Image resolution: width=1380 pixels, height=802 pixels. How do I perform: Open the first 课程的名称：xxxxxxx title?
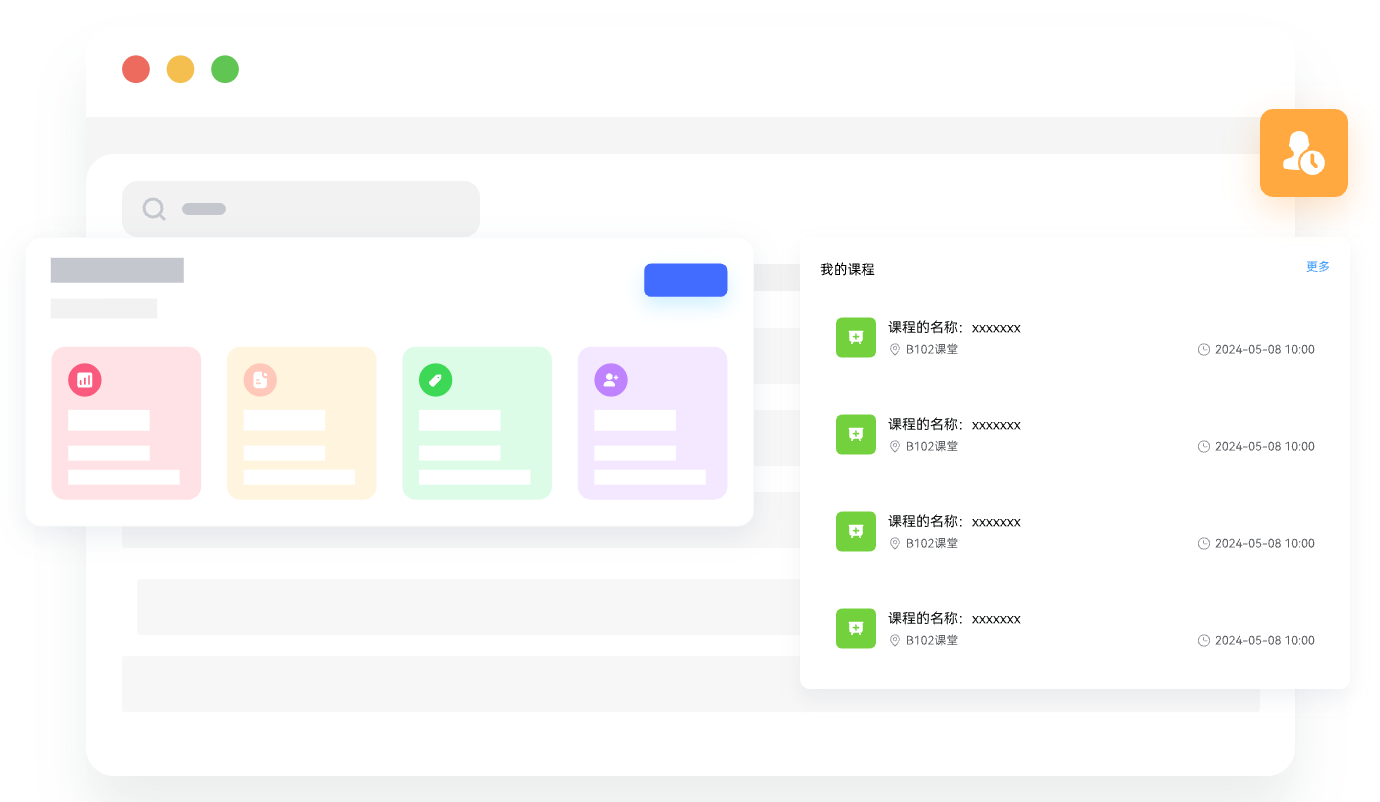point(954,327)
